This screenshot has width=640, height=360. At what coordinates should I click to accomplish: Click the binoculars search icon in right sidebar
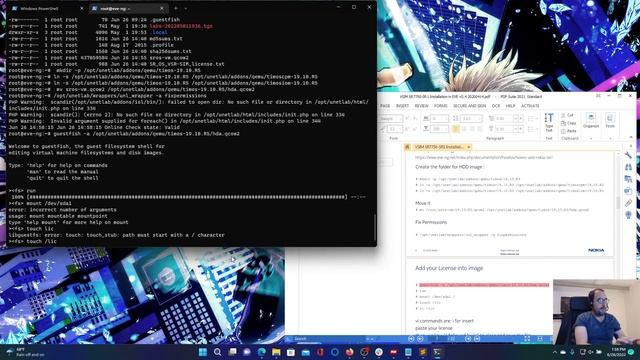pyautogui.click(x=628, y=167)
